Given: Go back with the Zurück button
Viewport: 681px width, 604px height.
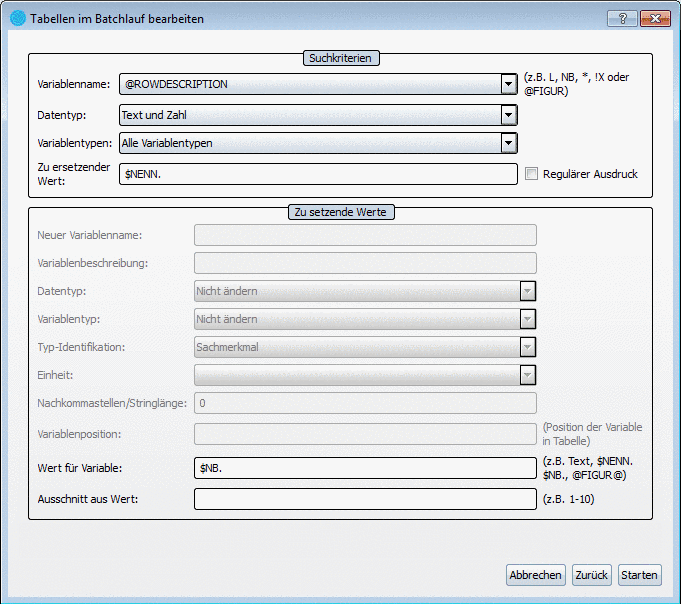Looking at the screenshot, I should [x=592, y=575].
